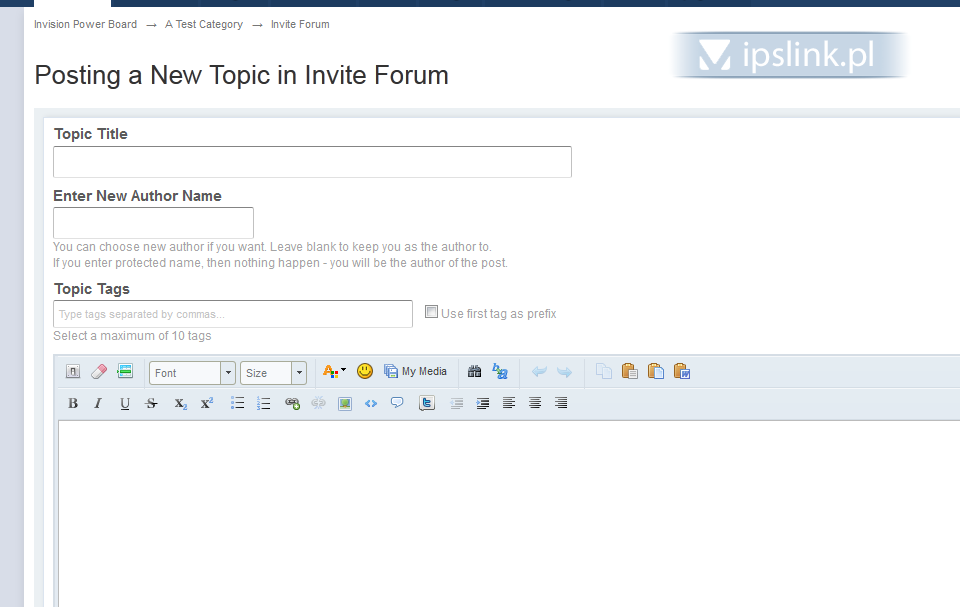
Task: Focus the Topic Title input field
Action: click(312, 162)
